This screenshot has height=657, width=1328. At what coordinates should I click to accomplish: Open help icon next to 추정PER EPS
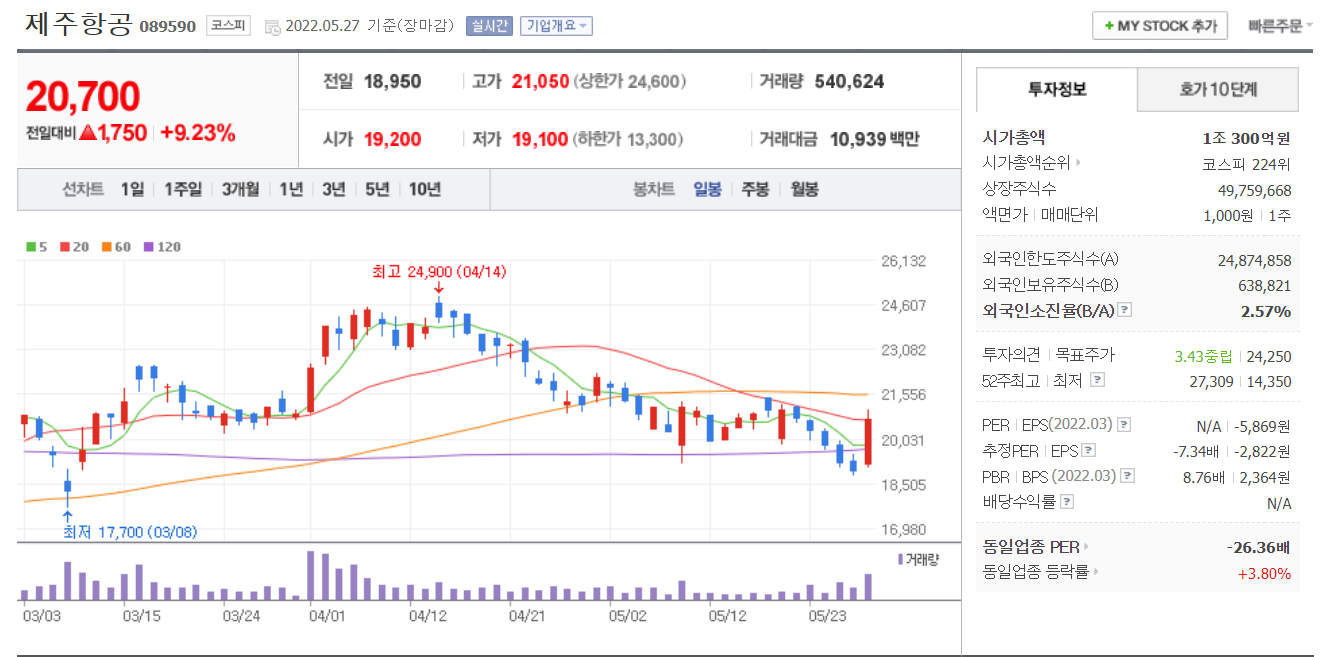(1089, 450)
